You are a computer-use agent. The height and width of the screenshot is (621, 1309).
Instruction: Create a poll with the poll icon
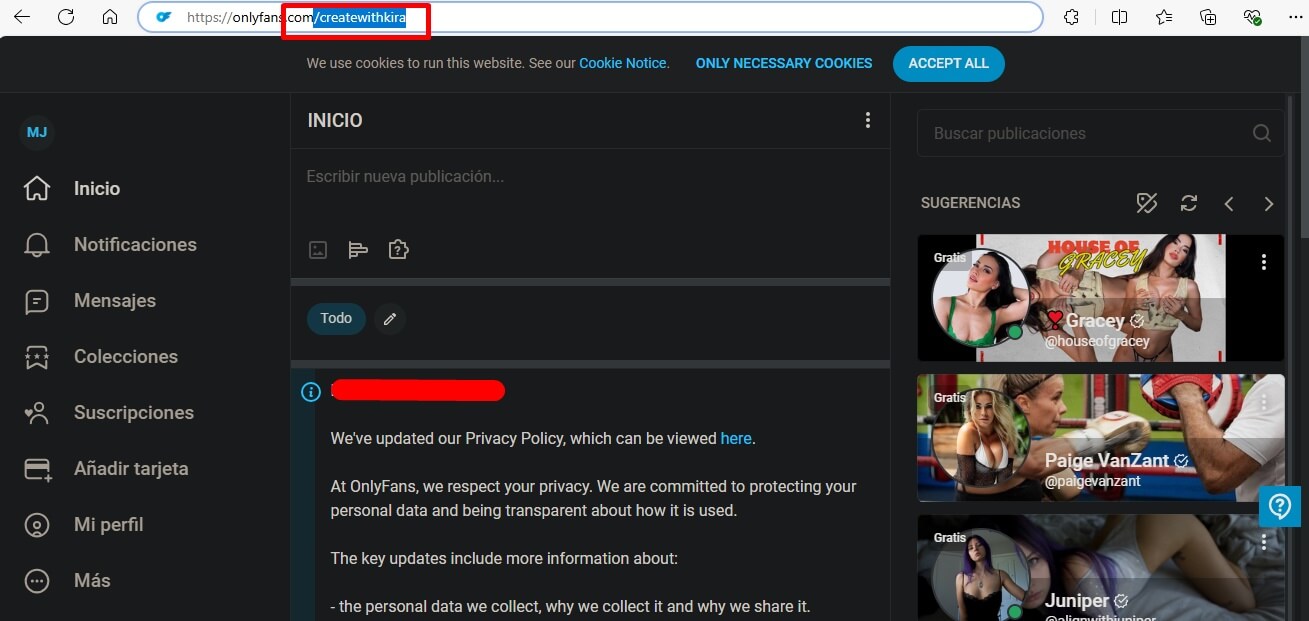[x=358, y=250]
